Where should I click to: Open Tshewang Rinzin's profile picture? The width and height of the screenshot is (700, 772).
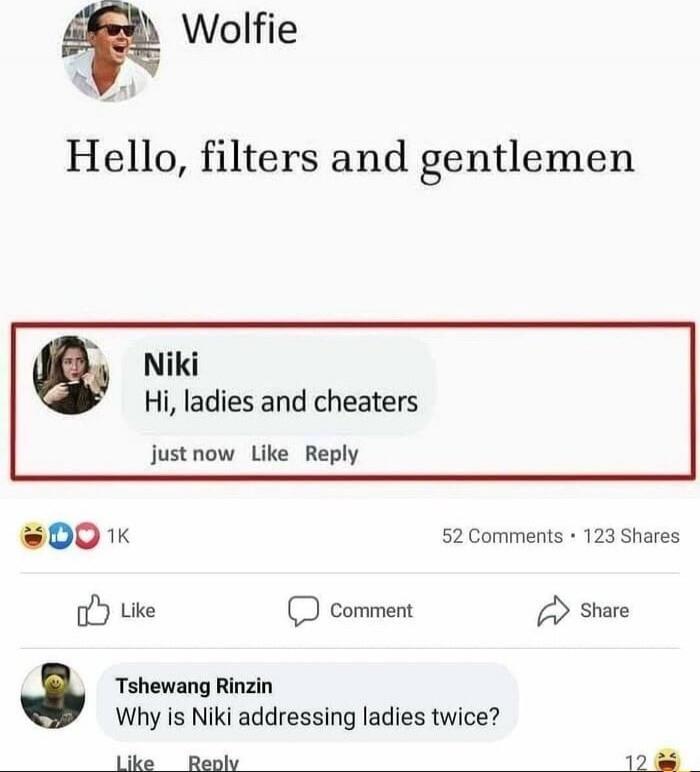(x=53, y=696)
